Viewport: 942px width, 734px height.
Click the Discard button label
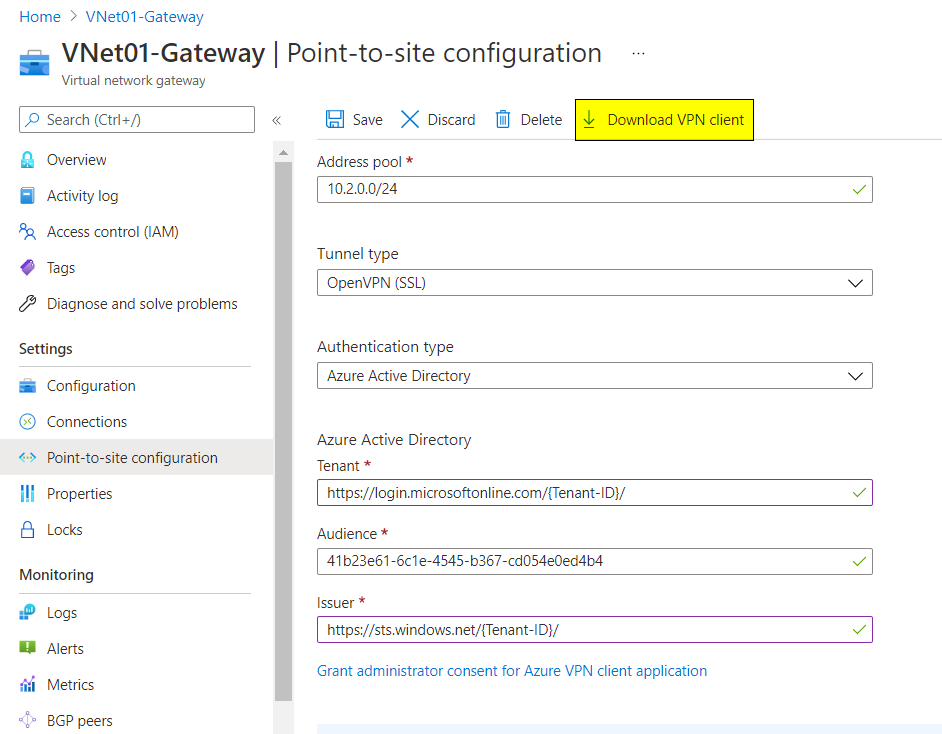(451, 120)
